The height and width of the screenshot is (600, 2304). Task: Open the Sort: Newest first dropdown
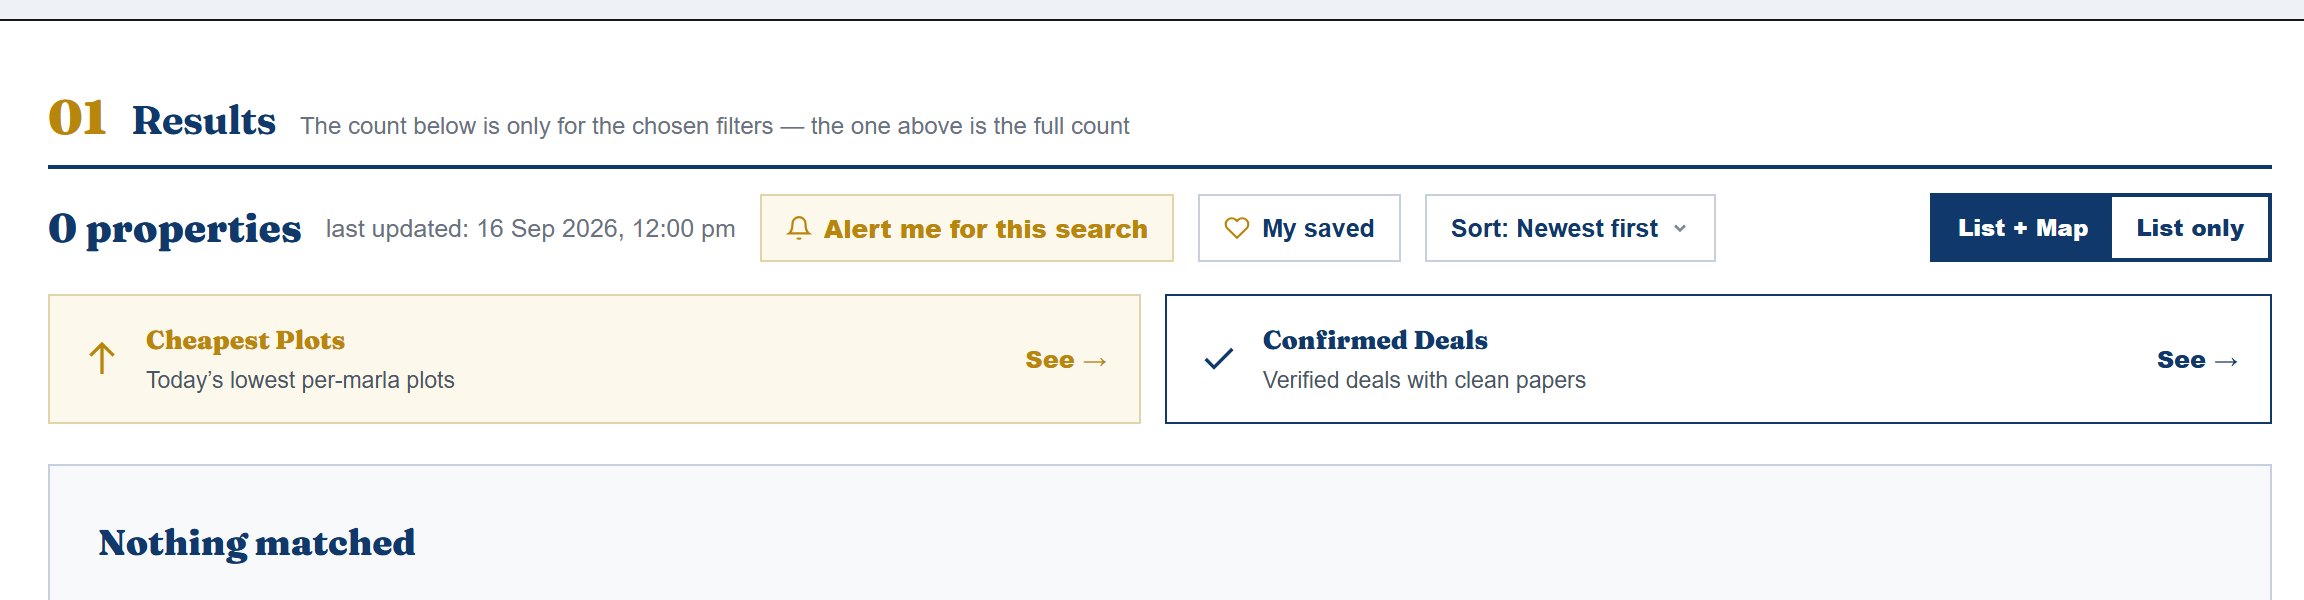pyautogui.click(x=1570, y=228)
